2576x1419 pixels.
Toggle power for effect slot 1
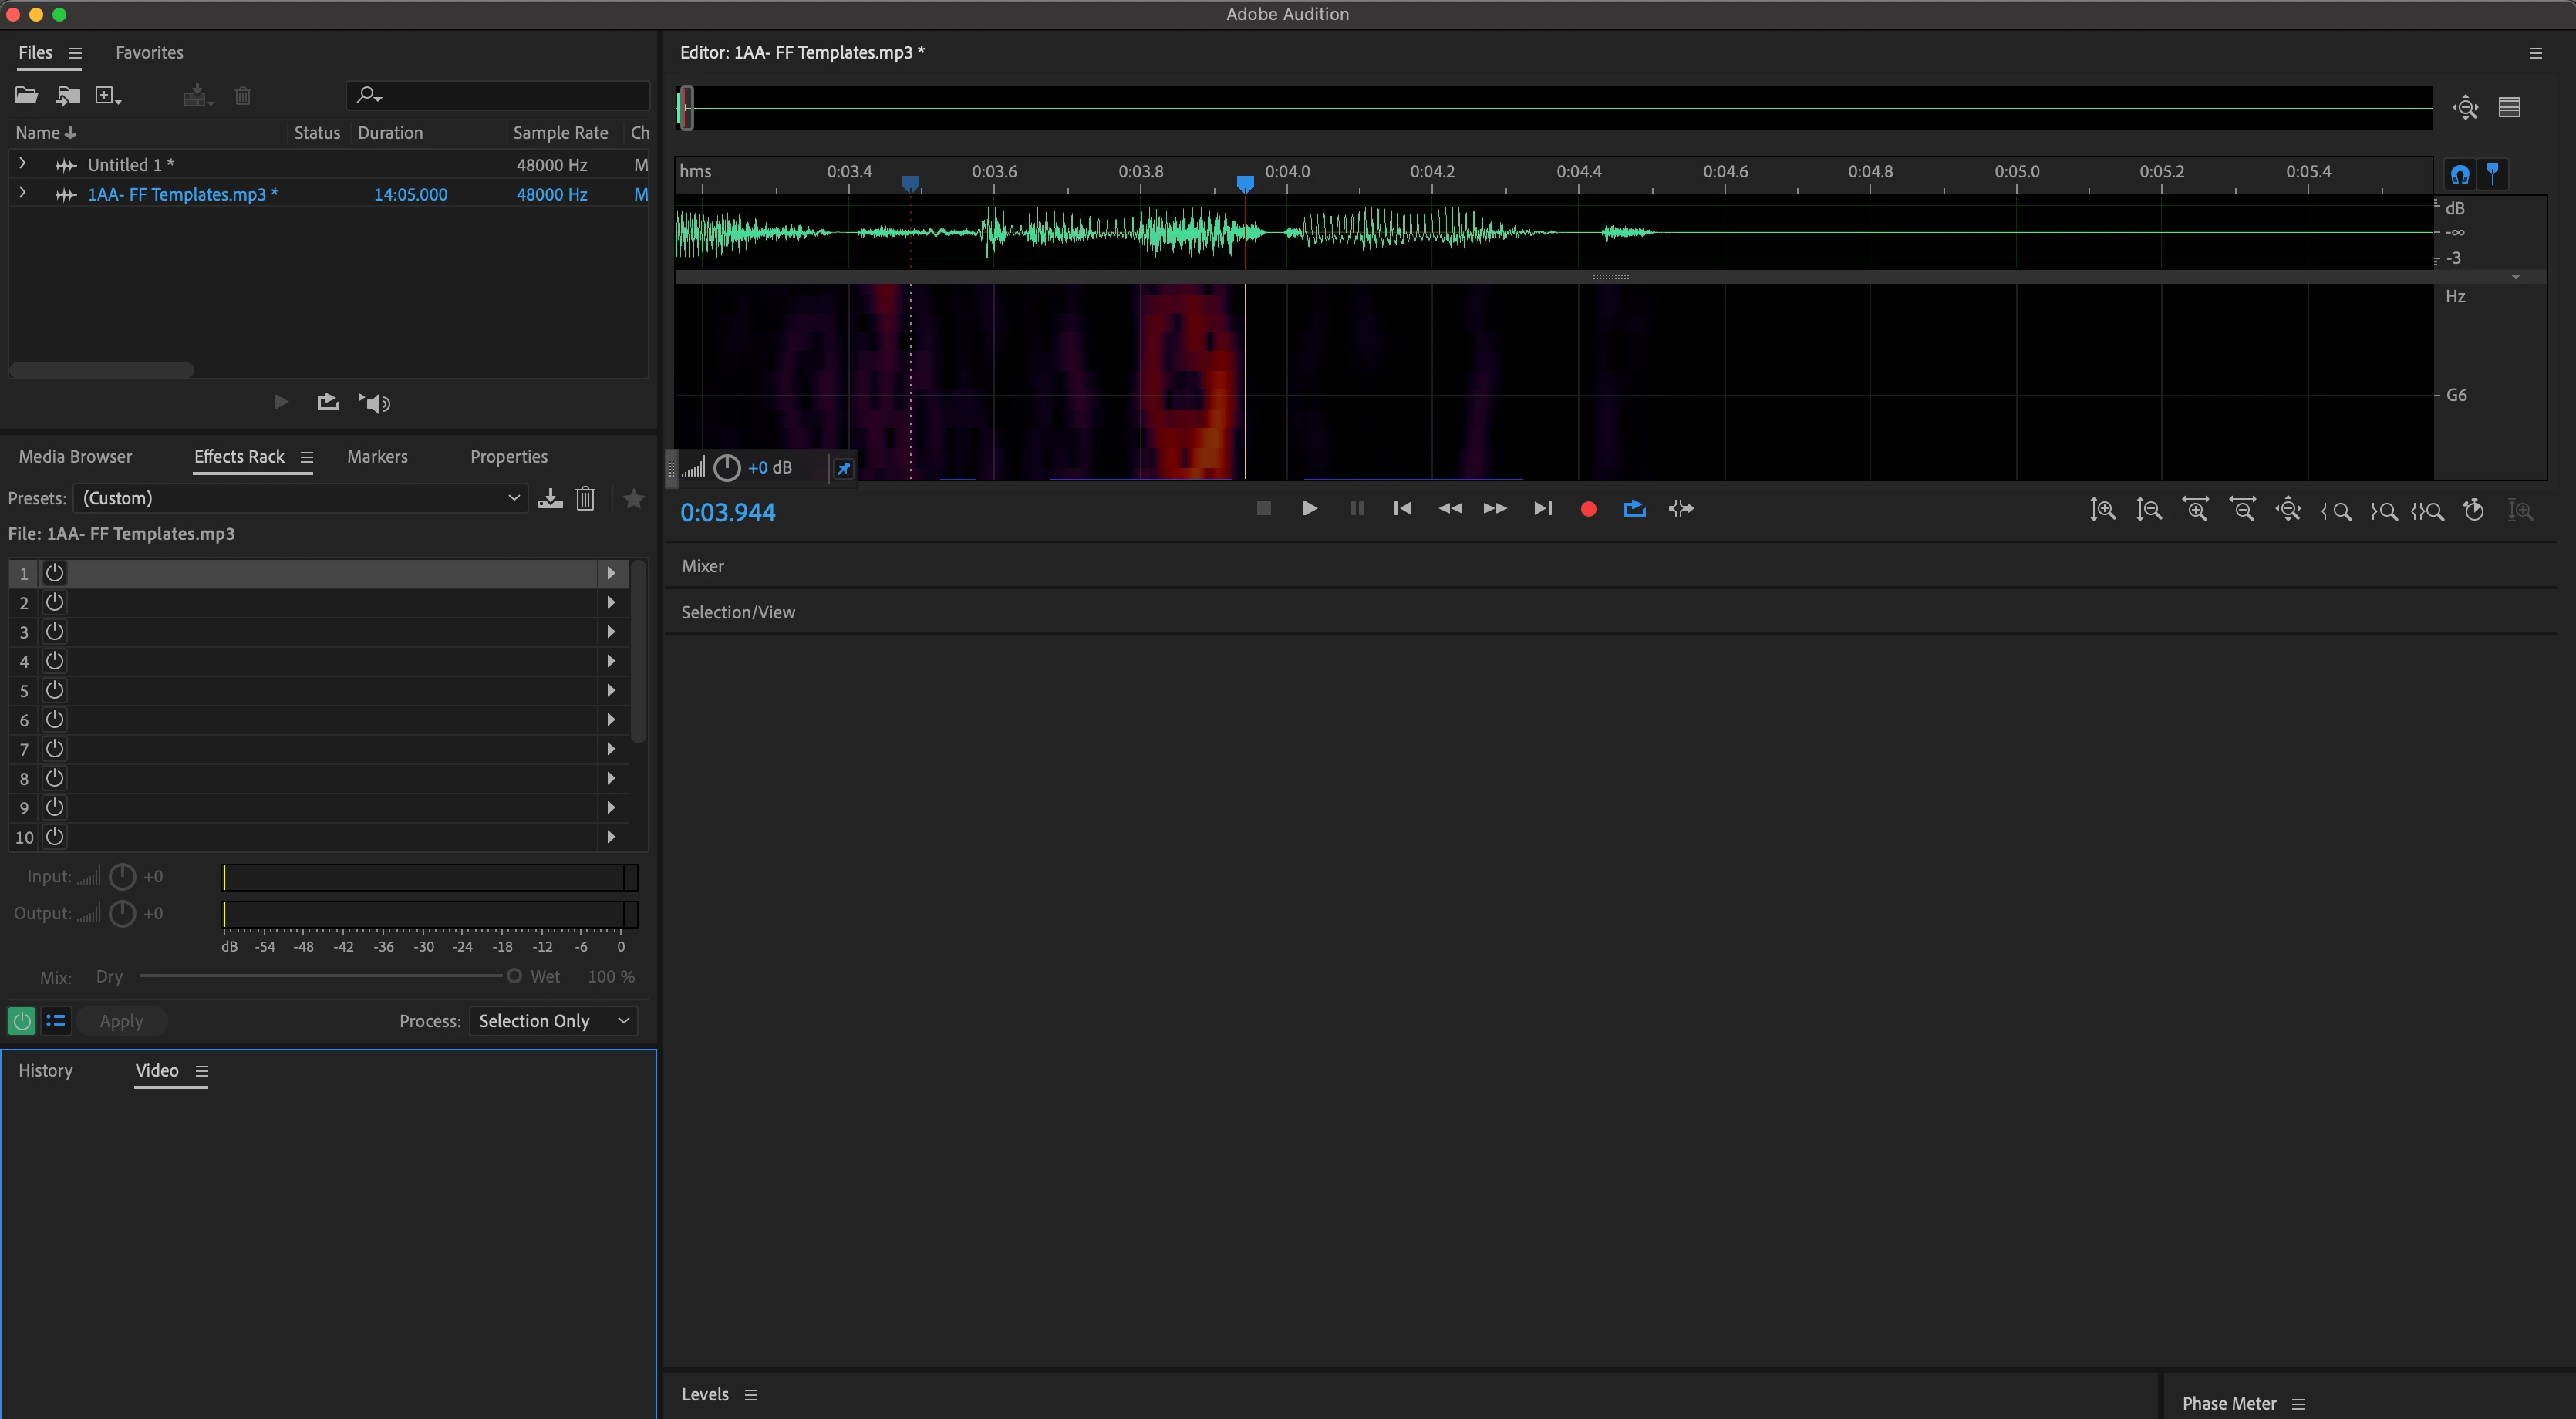pos(55,573)
